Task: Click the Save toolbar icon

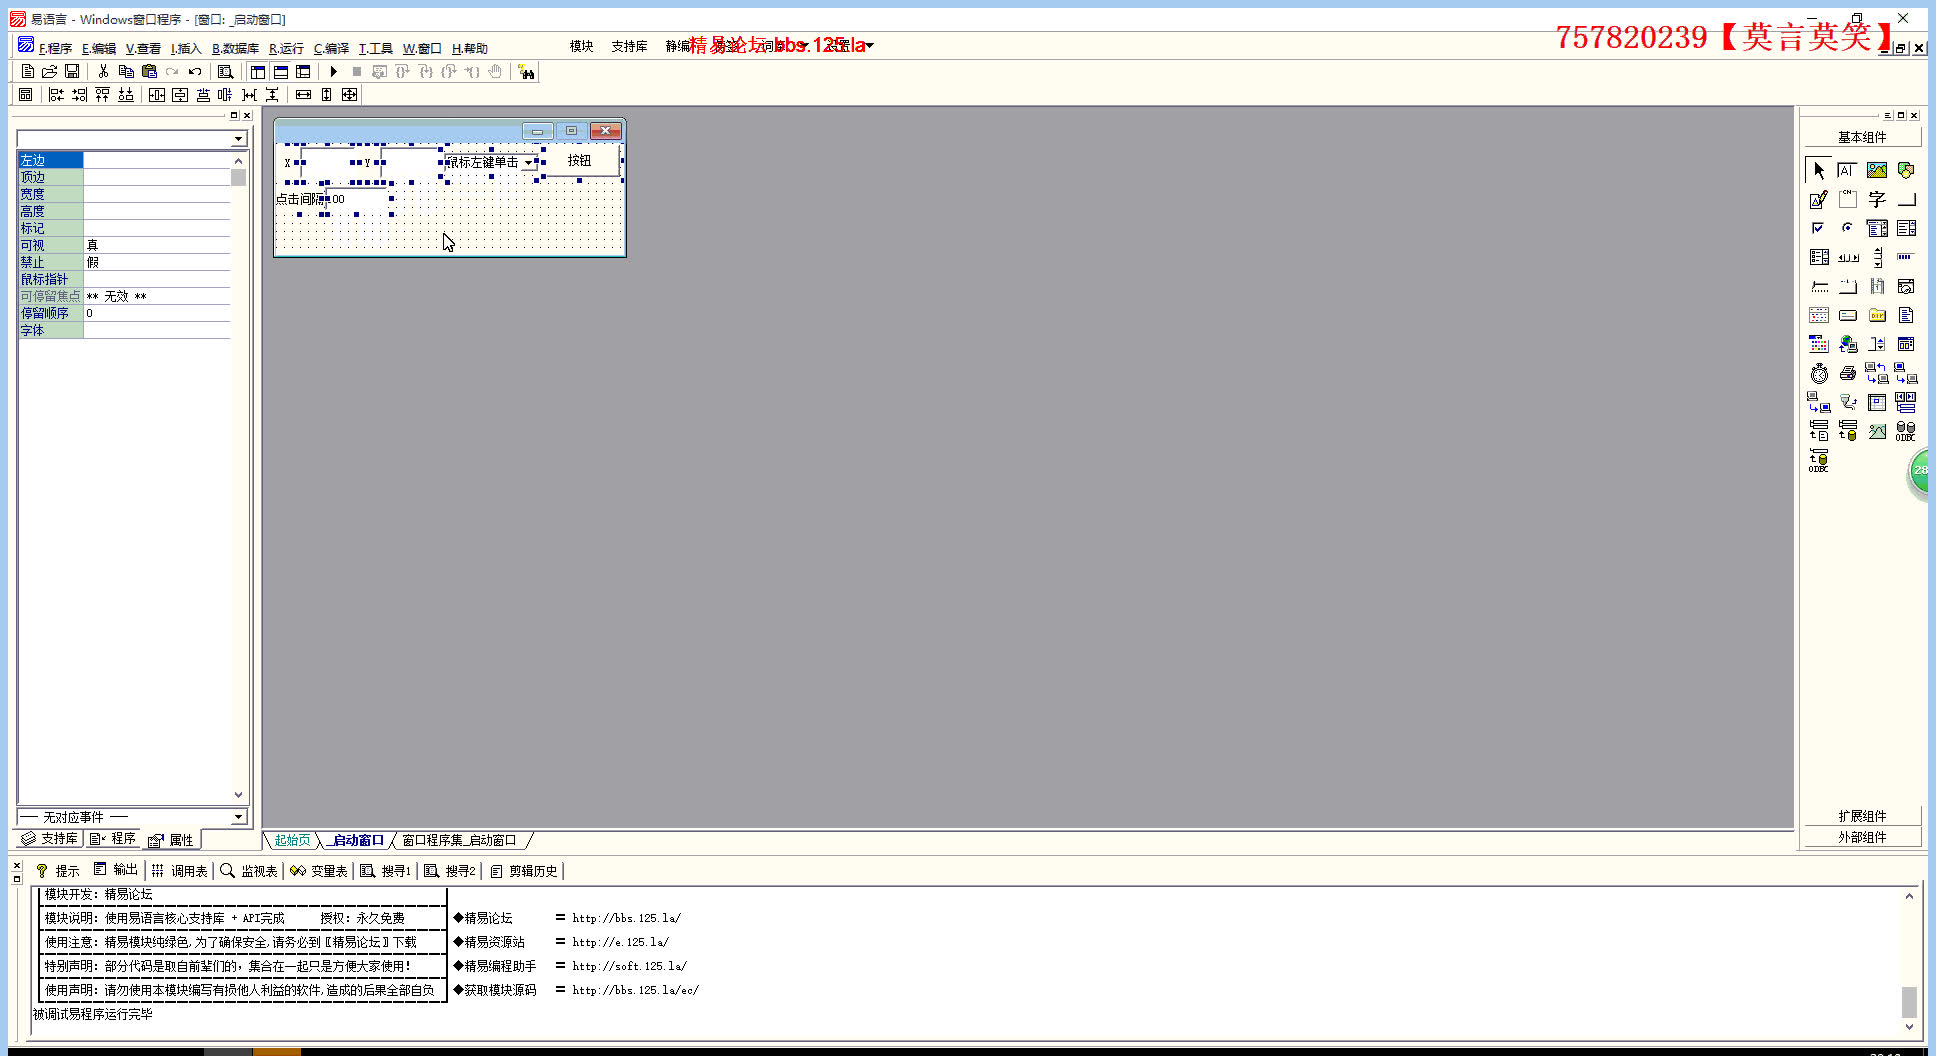Action: pos(72,71)
